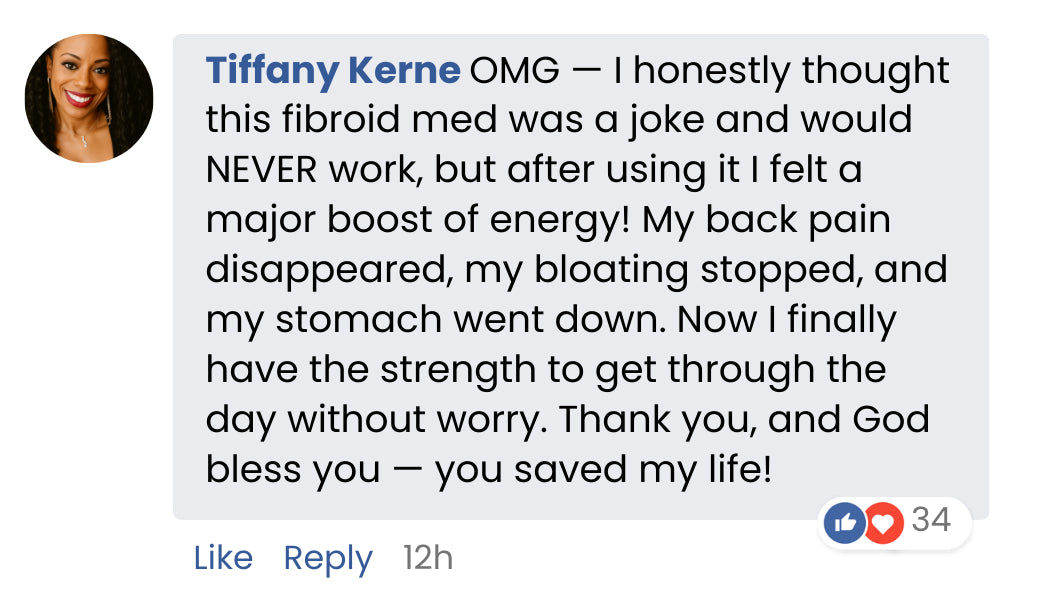Like Tiffany Kerne's comment

(x=223, y=558)
